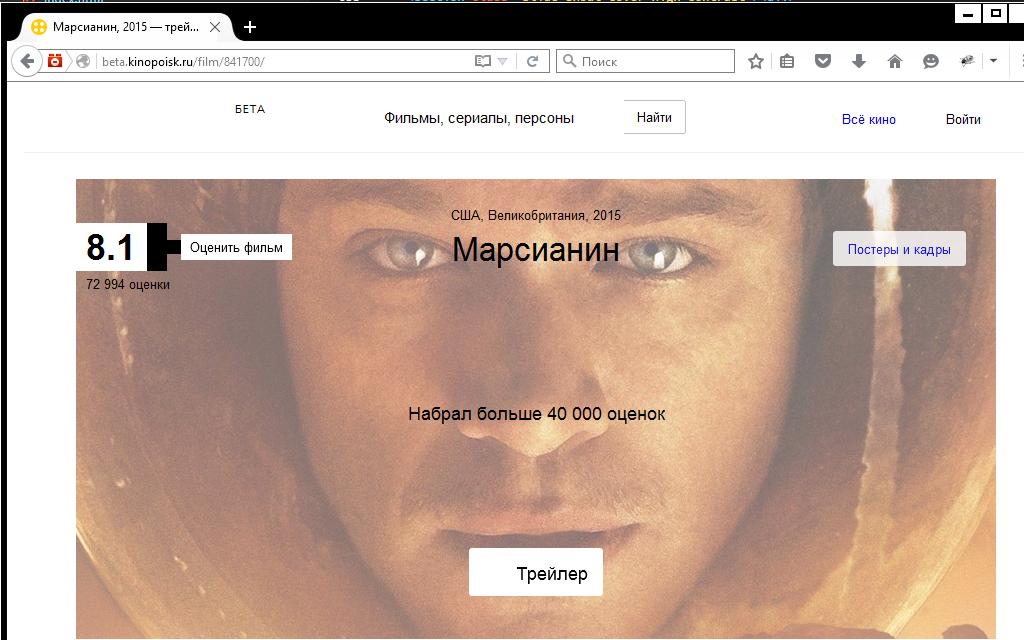Image resolution: width=1024 pixels, height=640 pixels.
Task: Click the bug extension icon in toolbar
Action: point(967,61)
